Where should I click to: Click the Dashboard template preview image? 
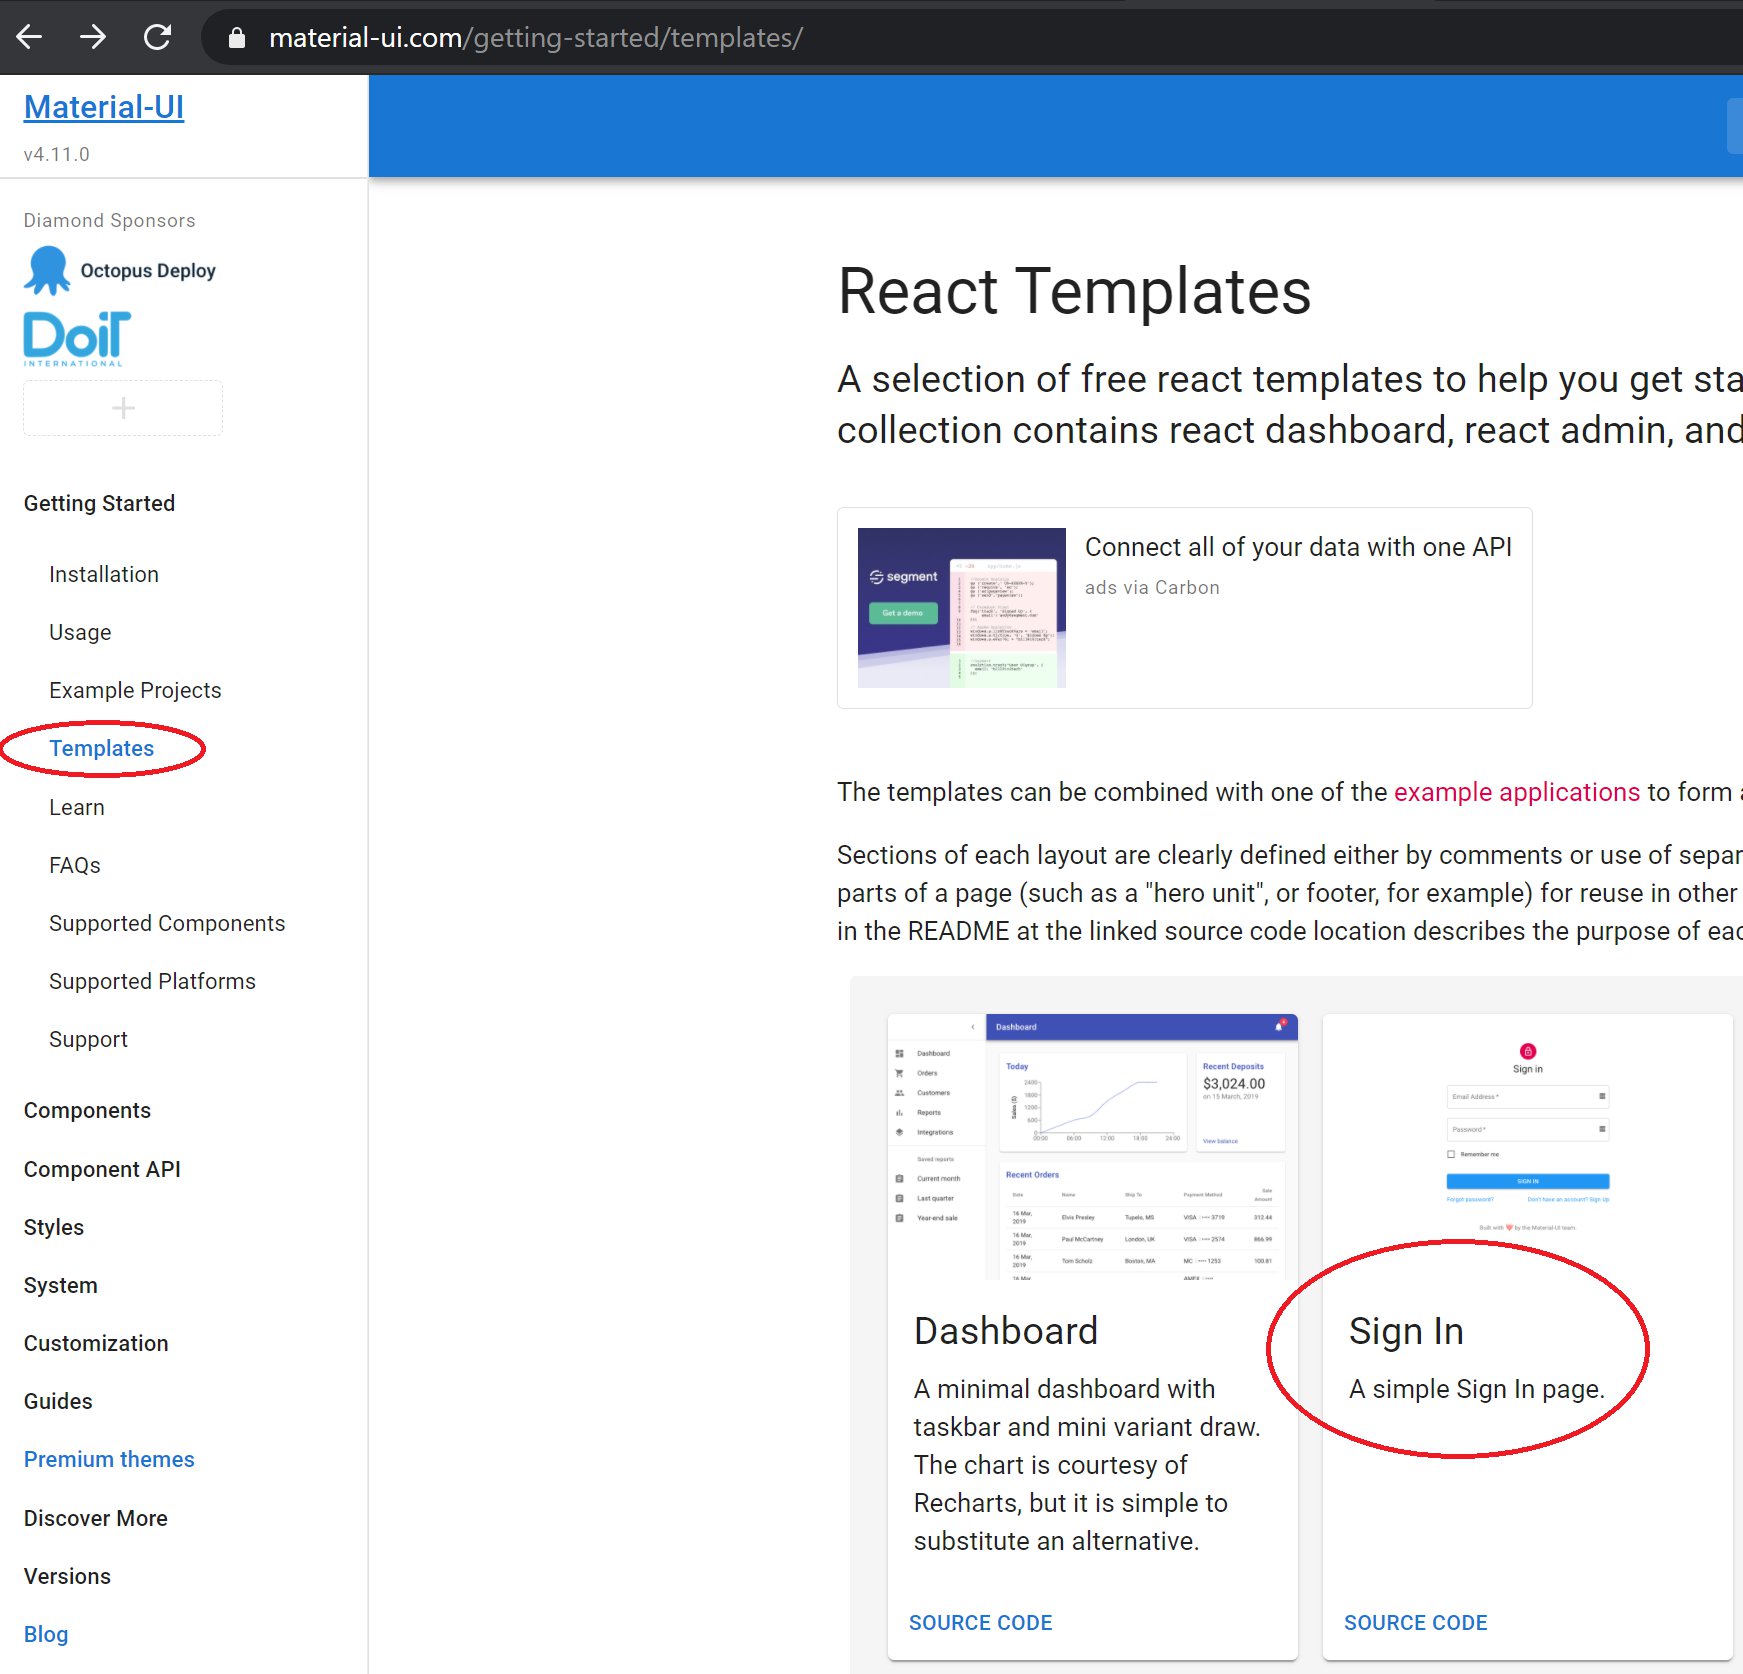(x=1092, y=1147)
